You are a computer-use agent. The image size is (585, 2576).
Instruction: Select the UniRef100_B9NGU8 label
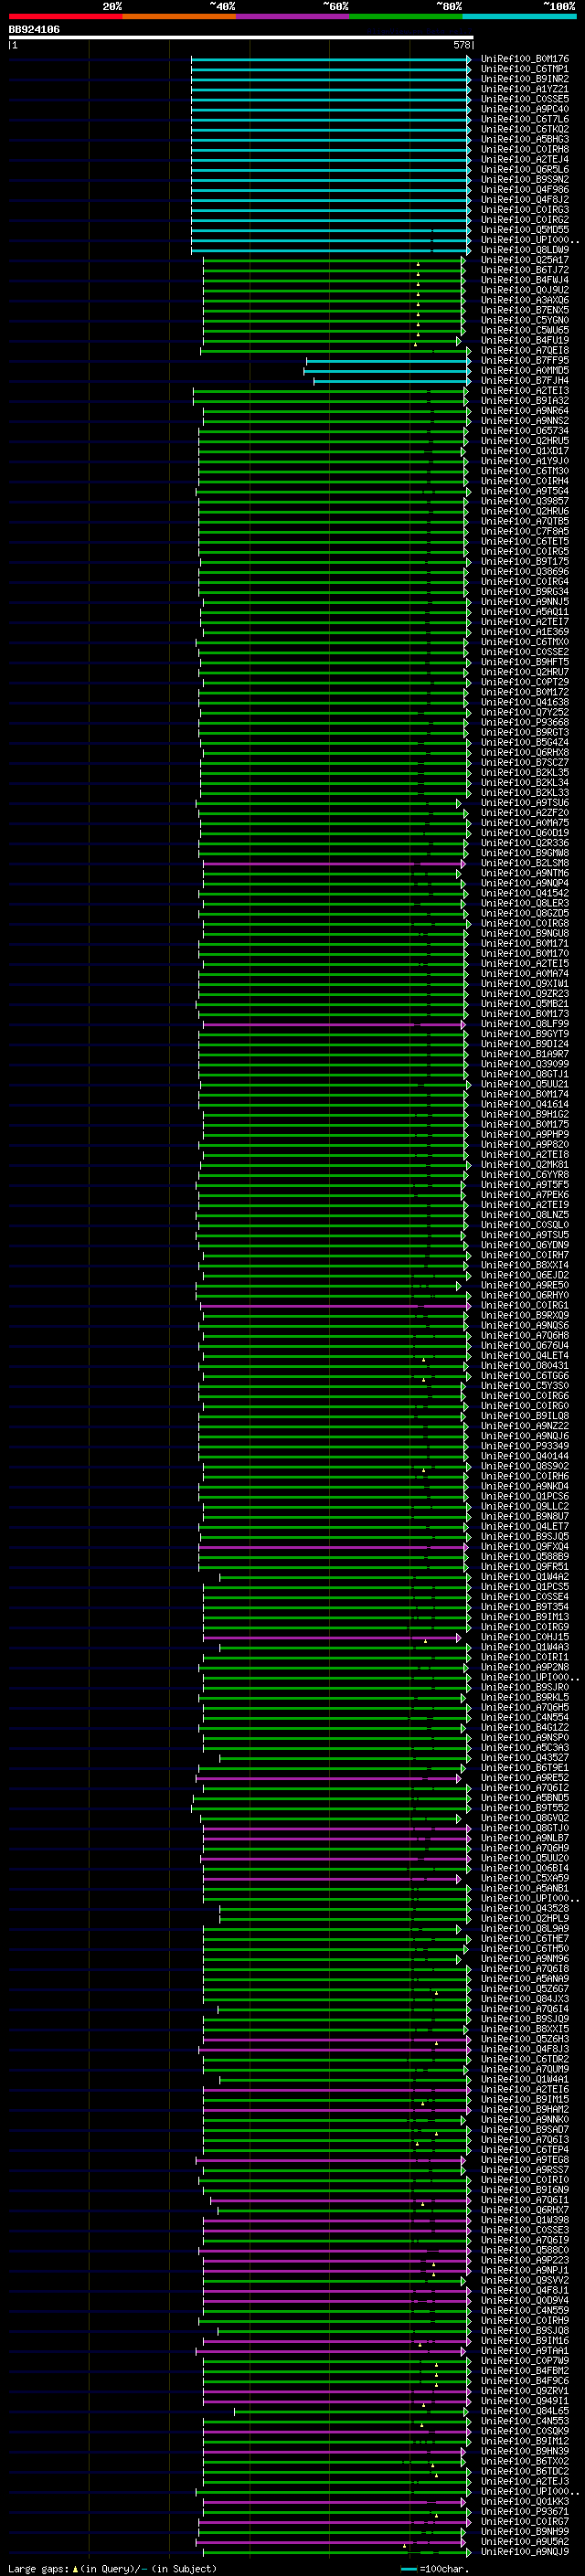(524, 933)
